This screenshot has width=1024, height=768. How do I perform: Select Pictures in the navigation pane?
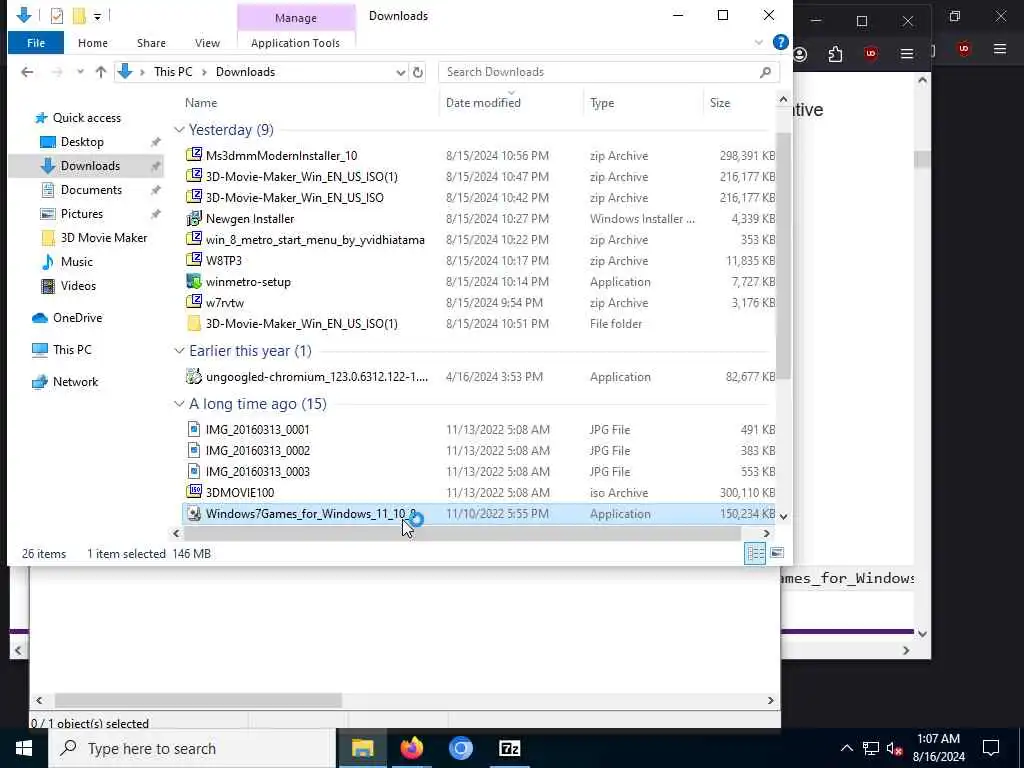point(82,214)
